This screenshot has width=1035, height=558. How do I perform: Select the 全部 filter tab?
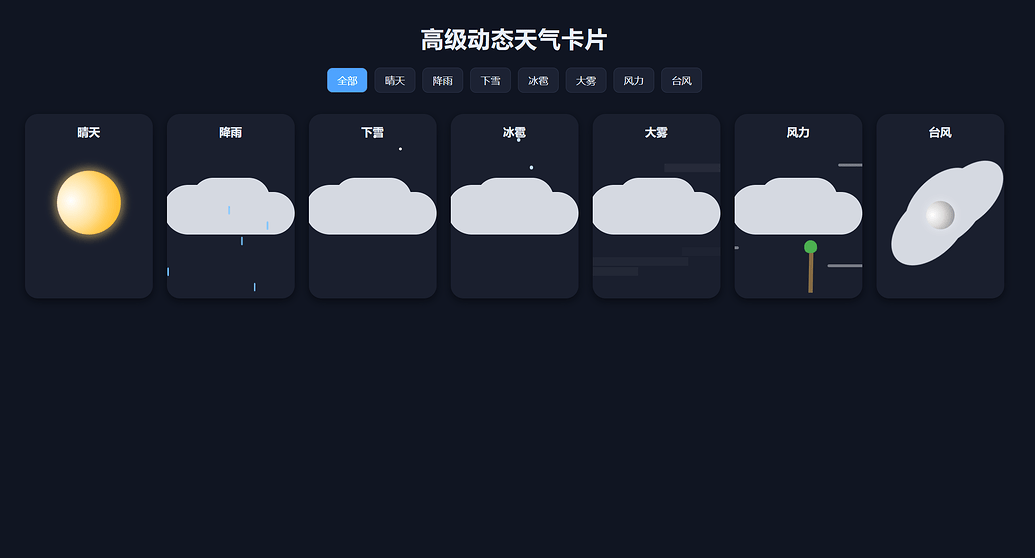(x=347, y=81)
